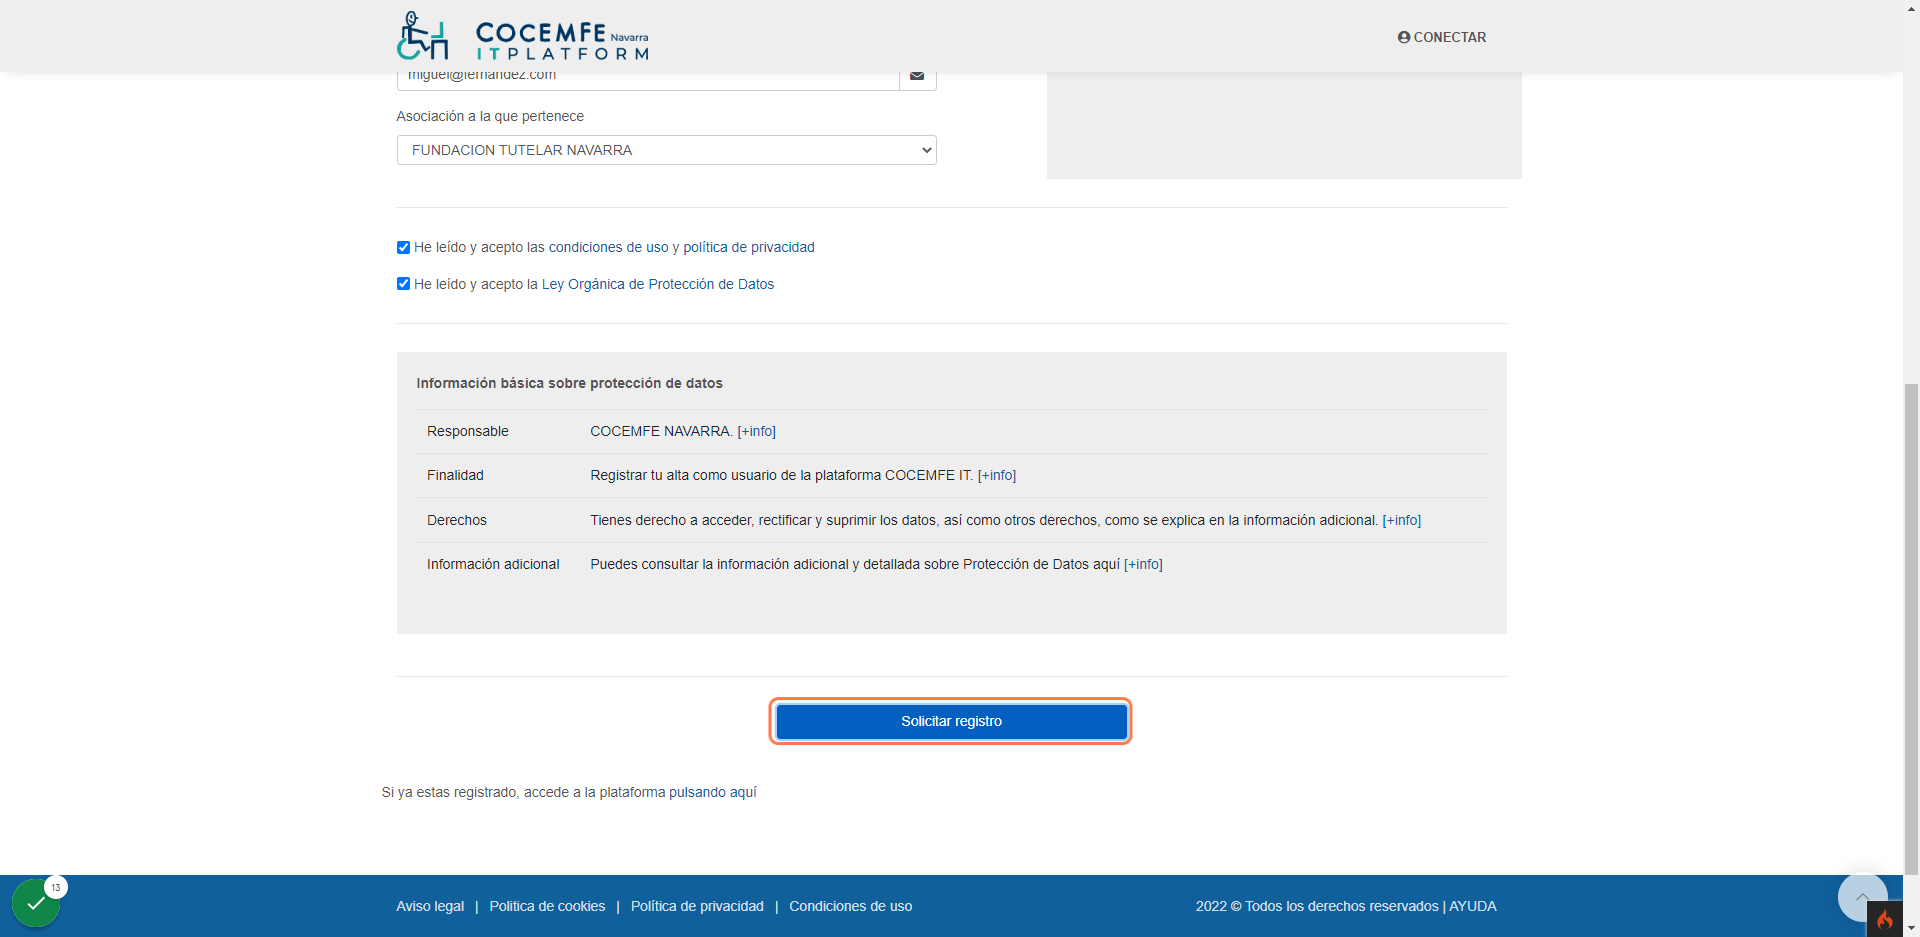Open Política de cookies footer link
This screenshot has height=937, width=1920.
(547, 906)
